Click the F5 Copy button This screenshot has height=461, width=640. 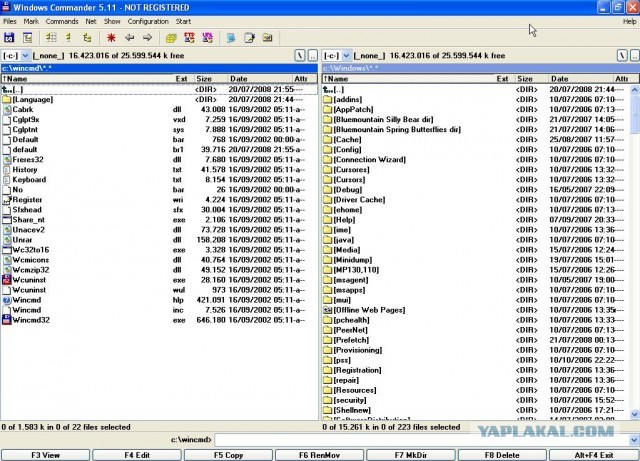(x=228, y=455)
